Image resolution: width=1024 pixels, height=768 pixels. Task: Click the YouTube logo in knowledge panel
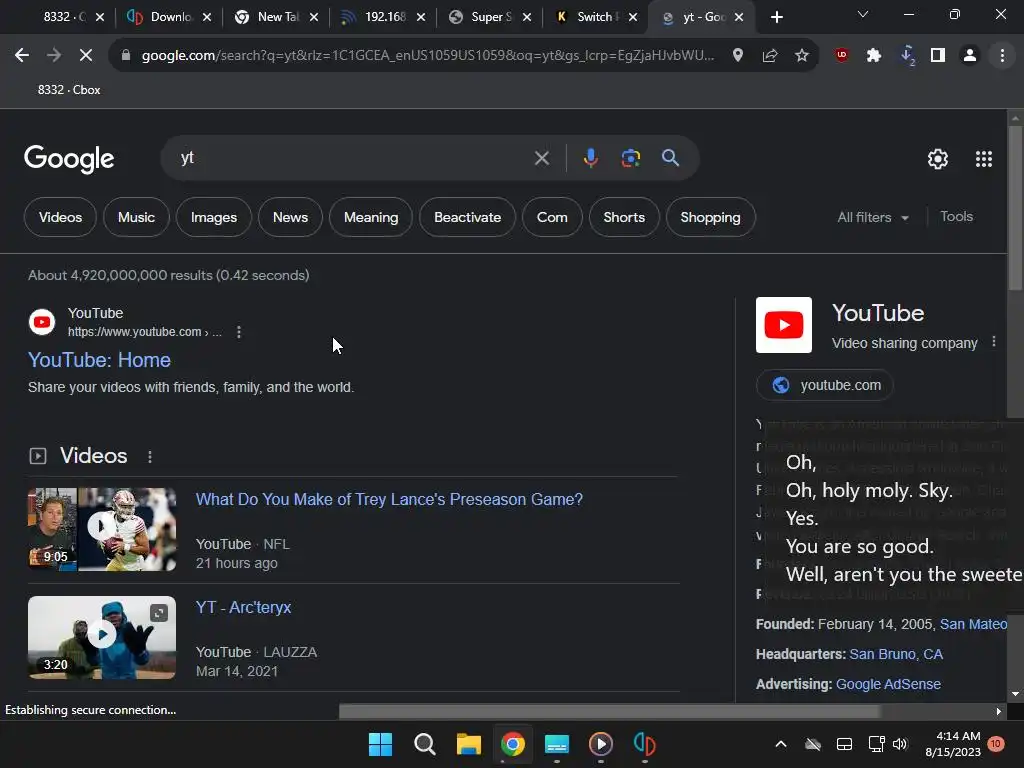point(784,325)
